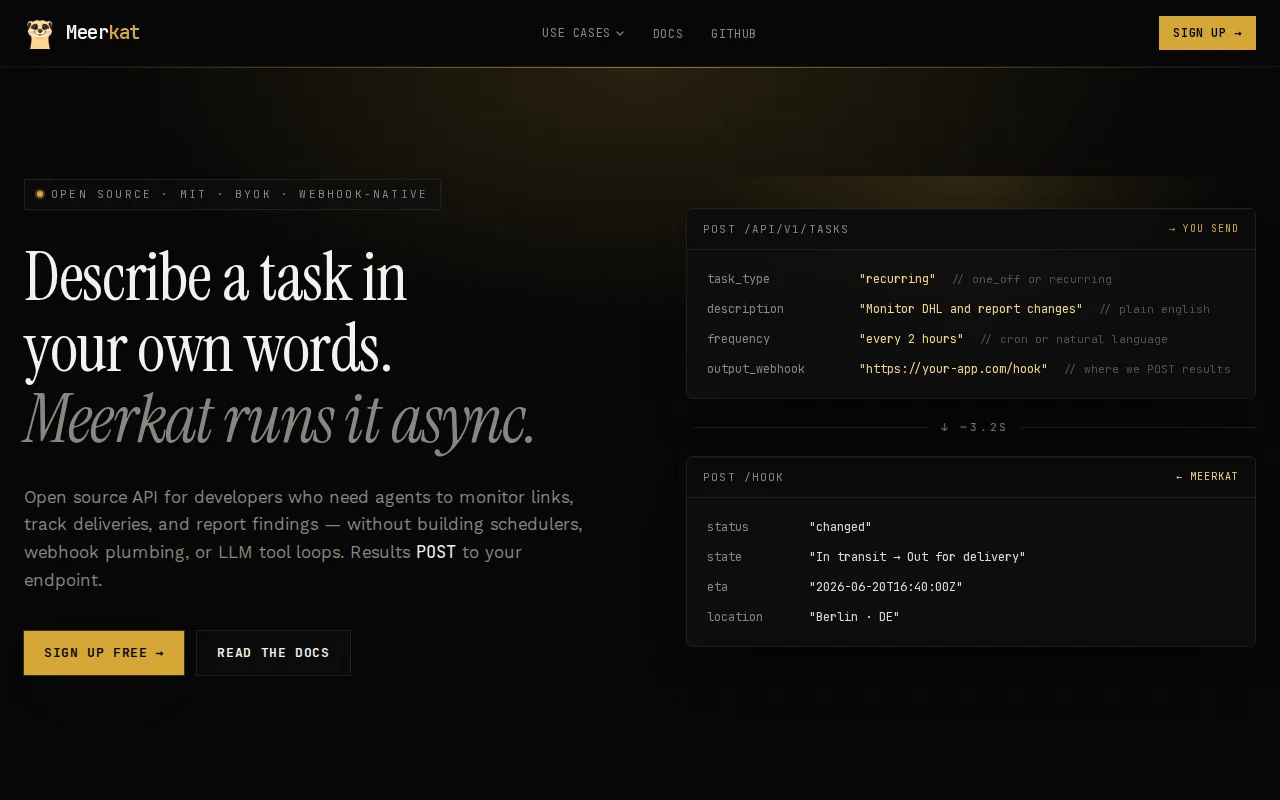Click the Meerkat brand name

103,33
